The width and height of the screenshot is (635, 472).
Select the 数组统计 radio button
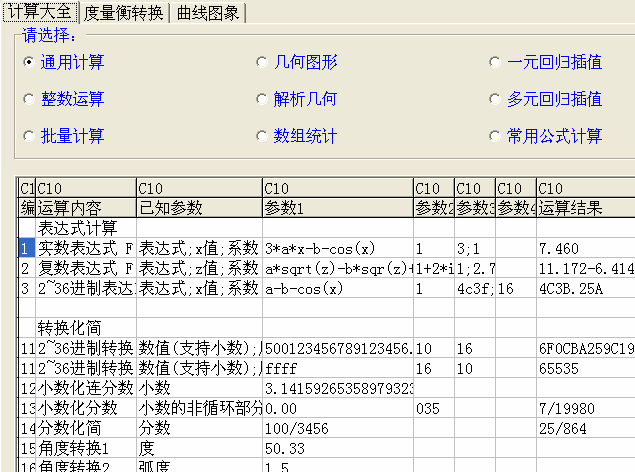coord(263,136)
